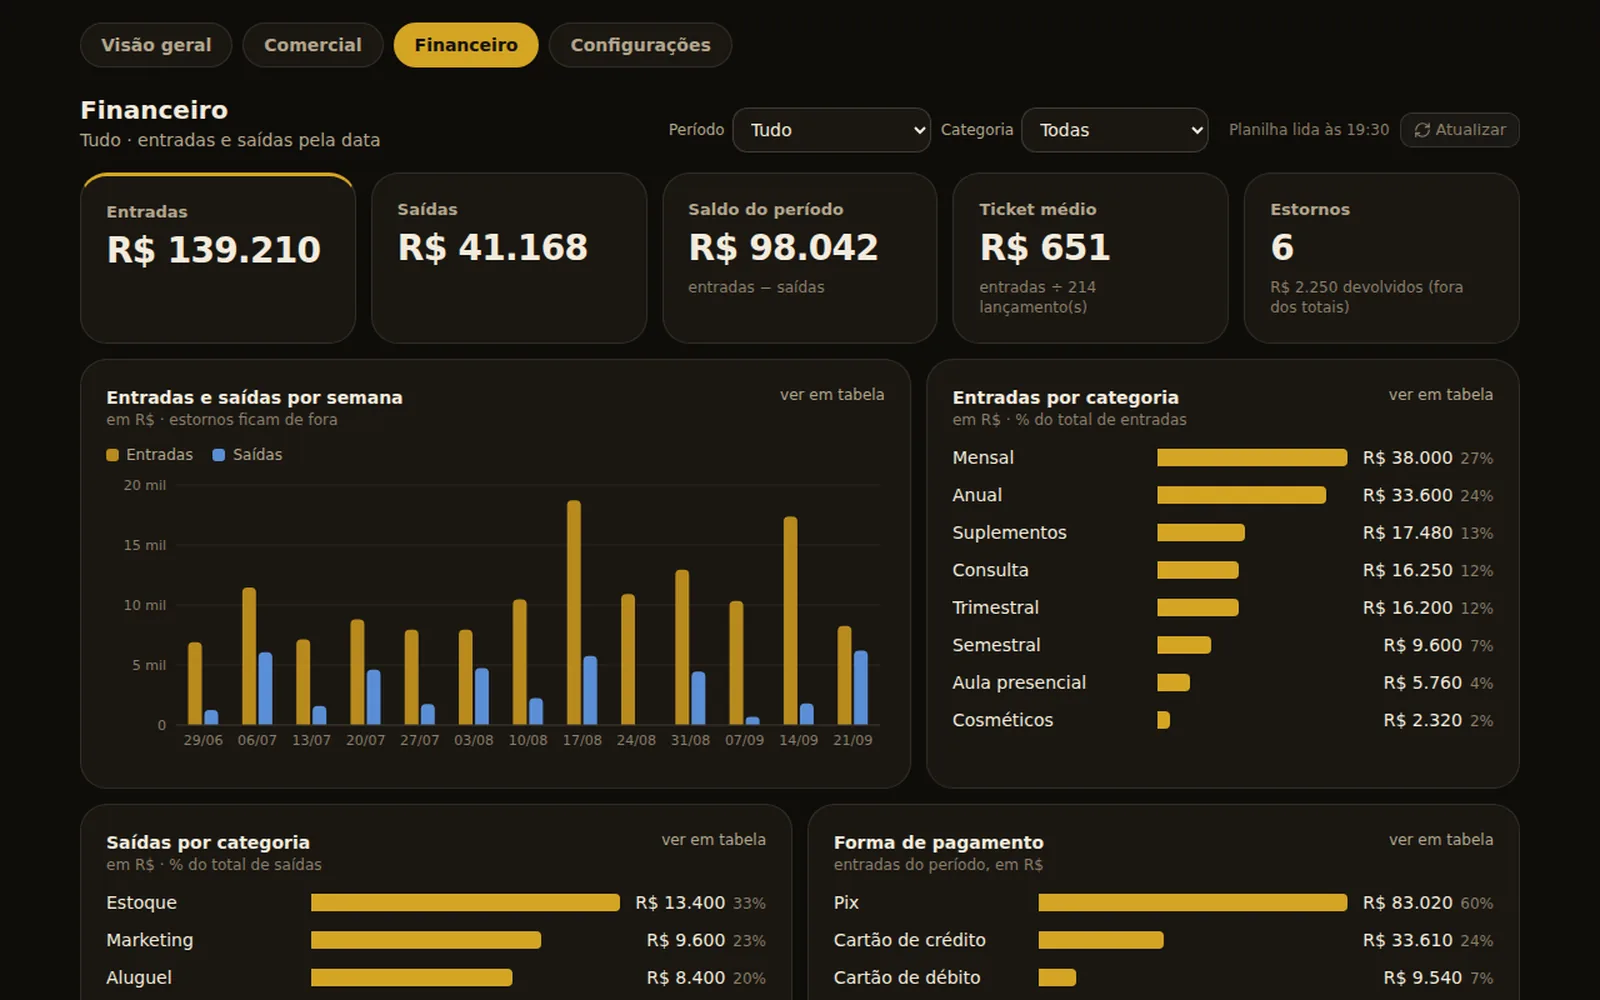Go to the Configurações tab

[640, 45]
